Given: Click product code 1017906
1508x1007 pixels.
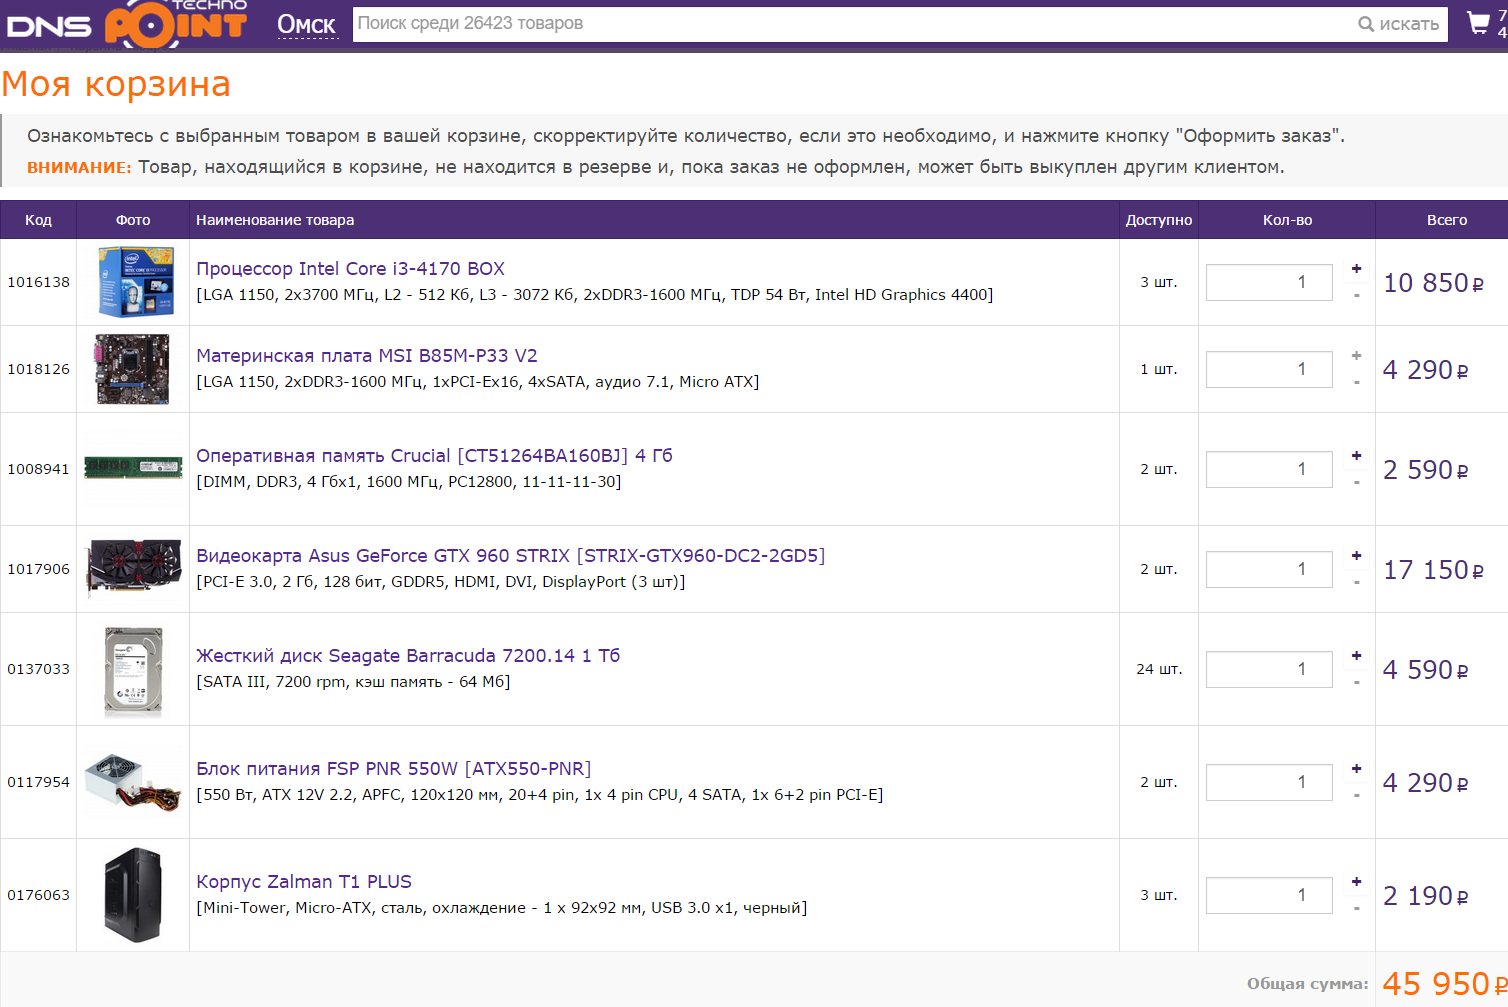Looking at the screenshot, I should click(x=38, y=569).
